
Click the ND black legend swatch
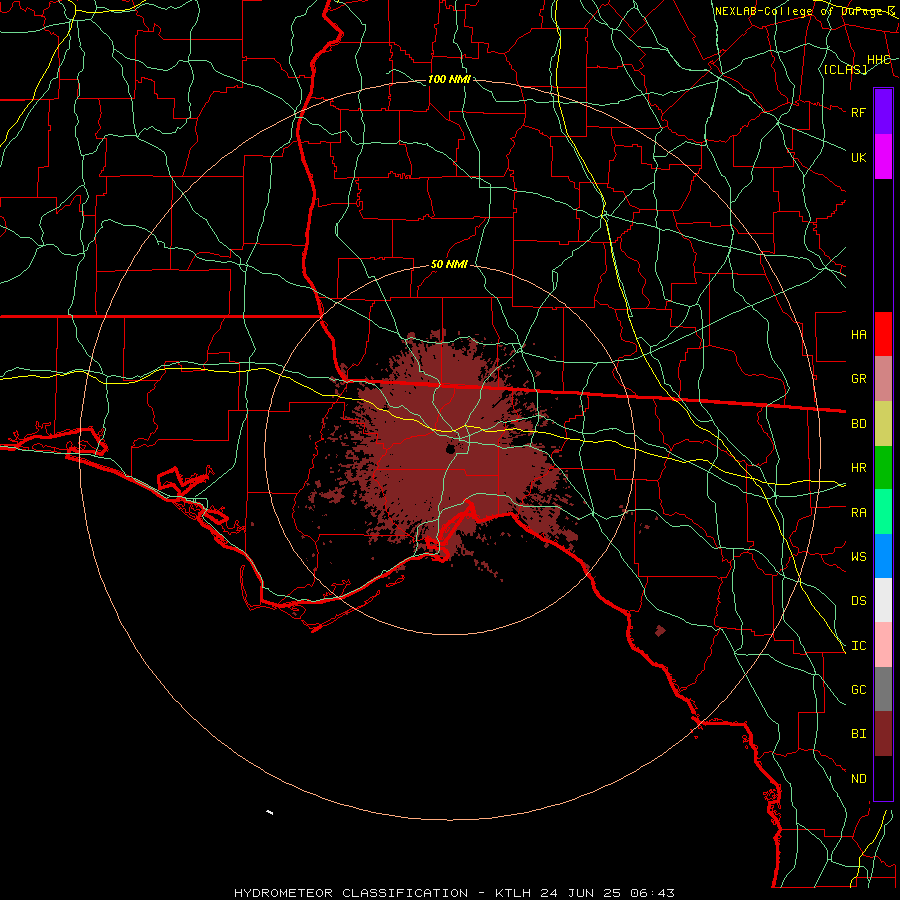[883, 778]
